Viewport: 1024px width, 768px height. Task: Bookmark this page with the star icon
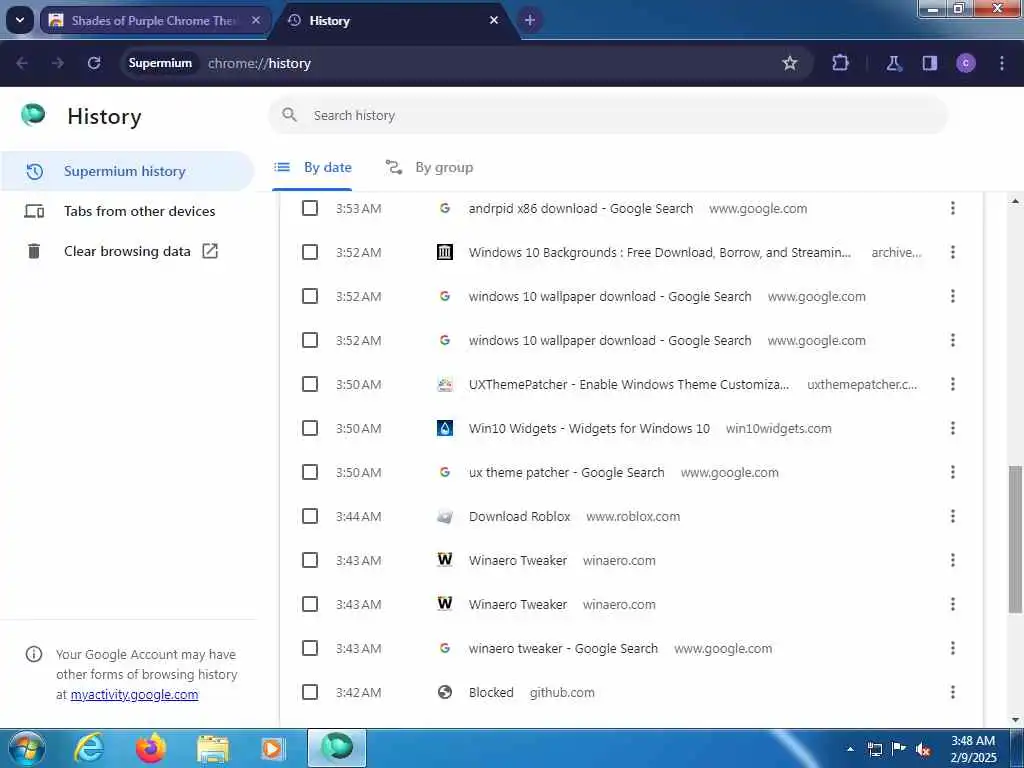[x=790, y=63]
